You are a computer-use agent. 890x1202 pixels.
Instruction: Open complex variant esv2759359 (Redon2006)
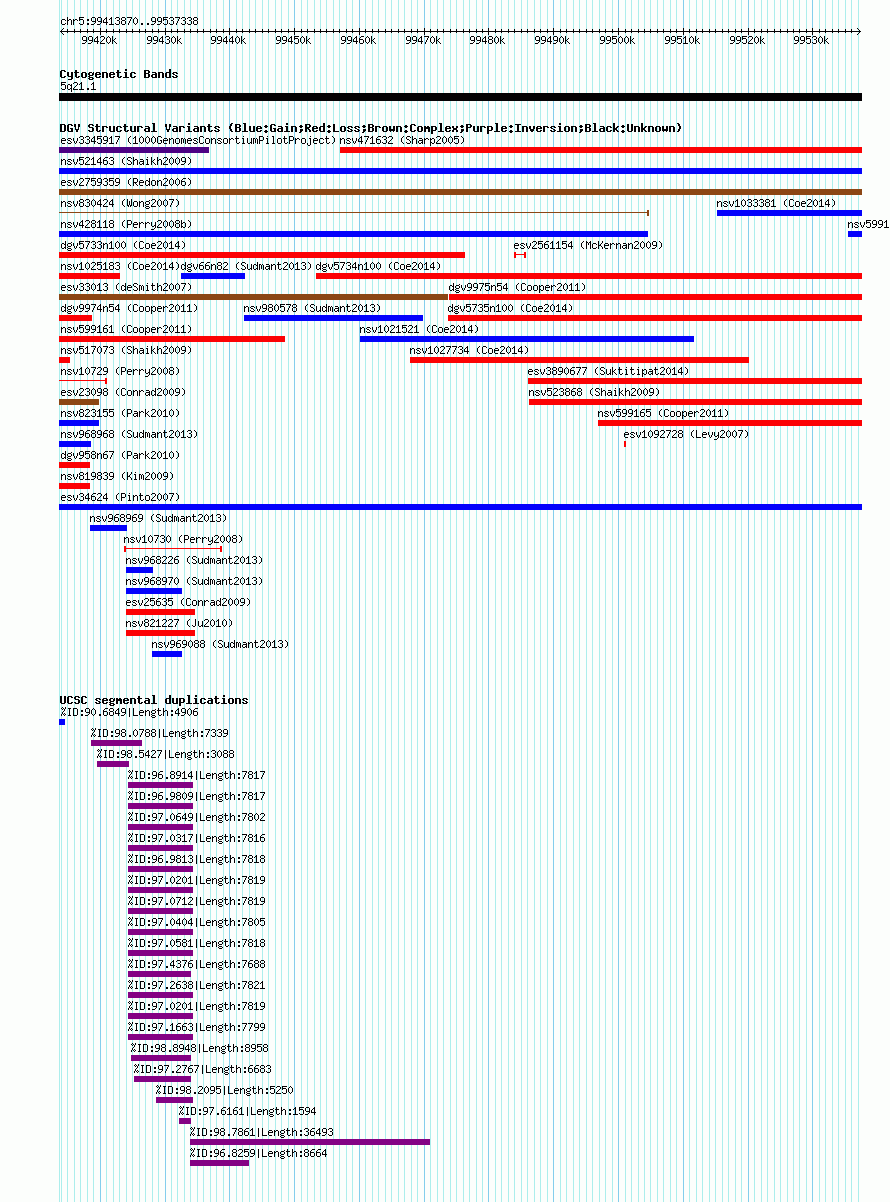[x=461, y=192]
